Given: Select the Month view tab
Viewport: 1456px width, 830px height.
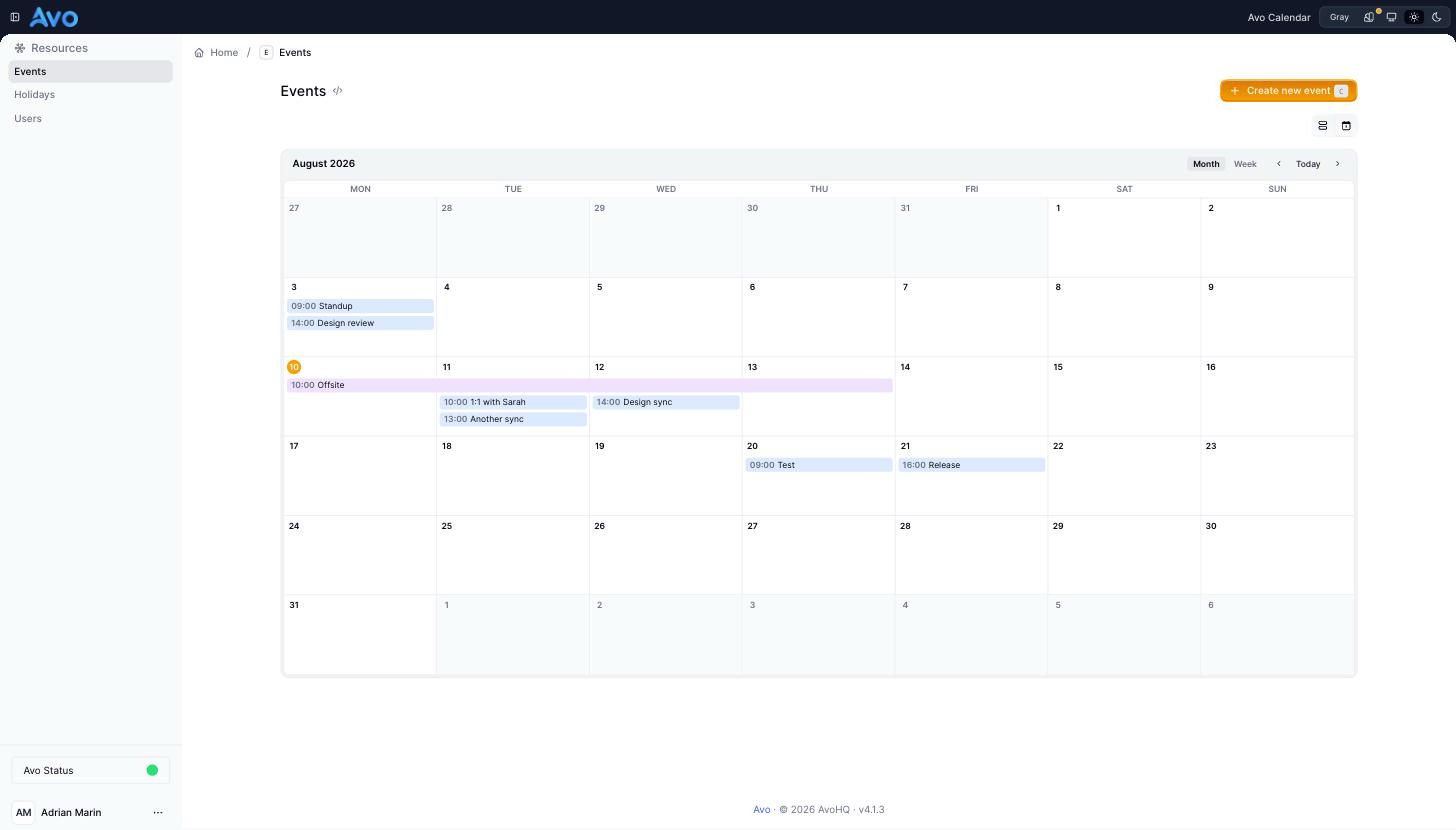Looking at the screenshot, I should point(1206,164).
